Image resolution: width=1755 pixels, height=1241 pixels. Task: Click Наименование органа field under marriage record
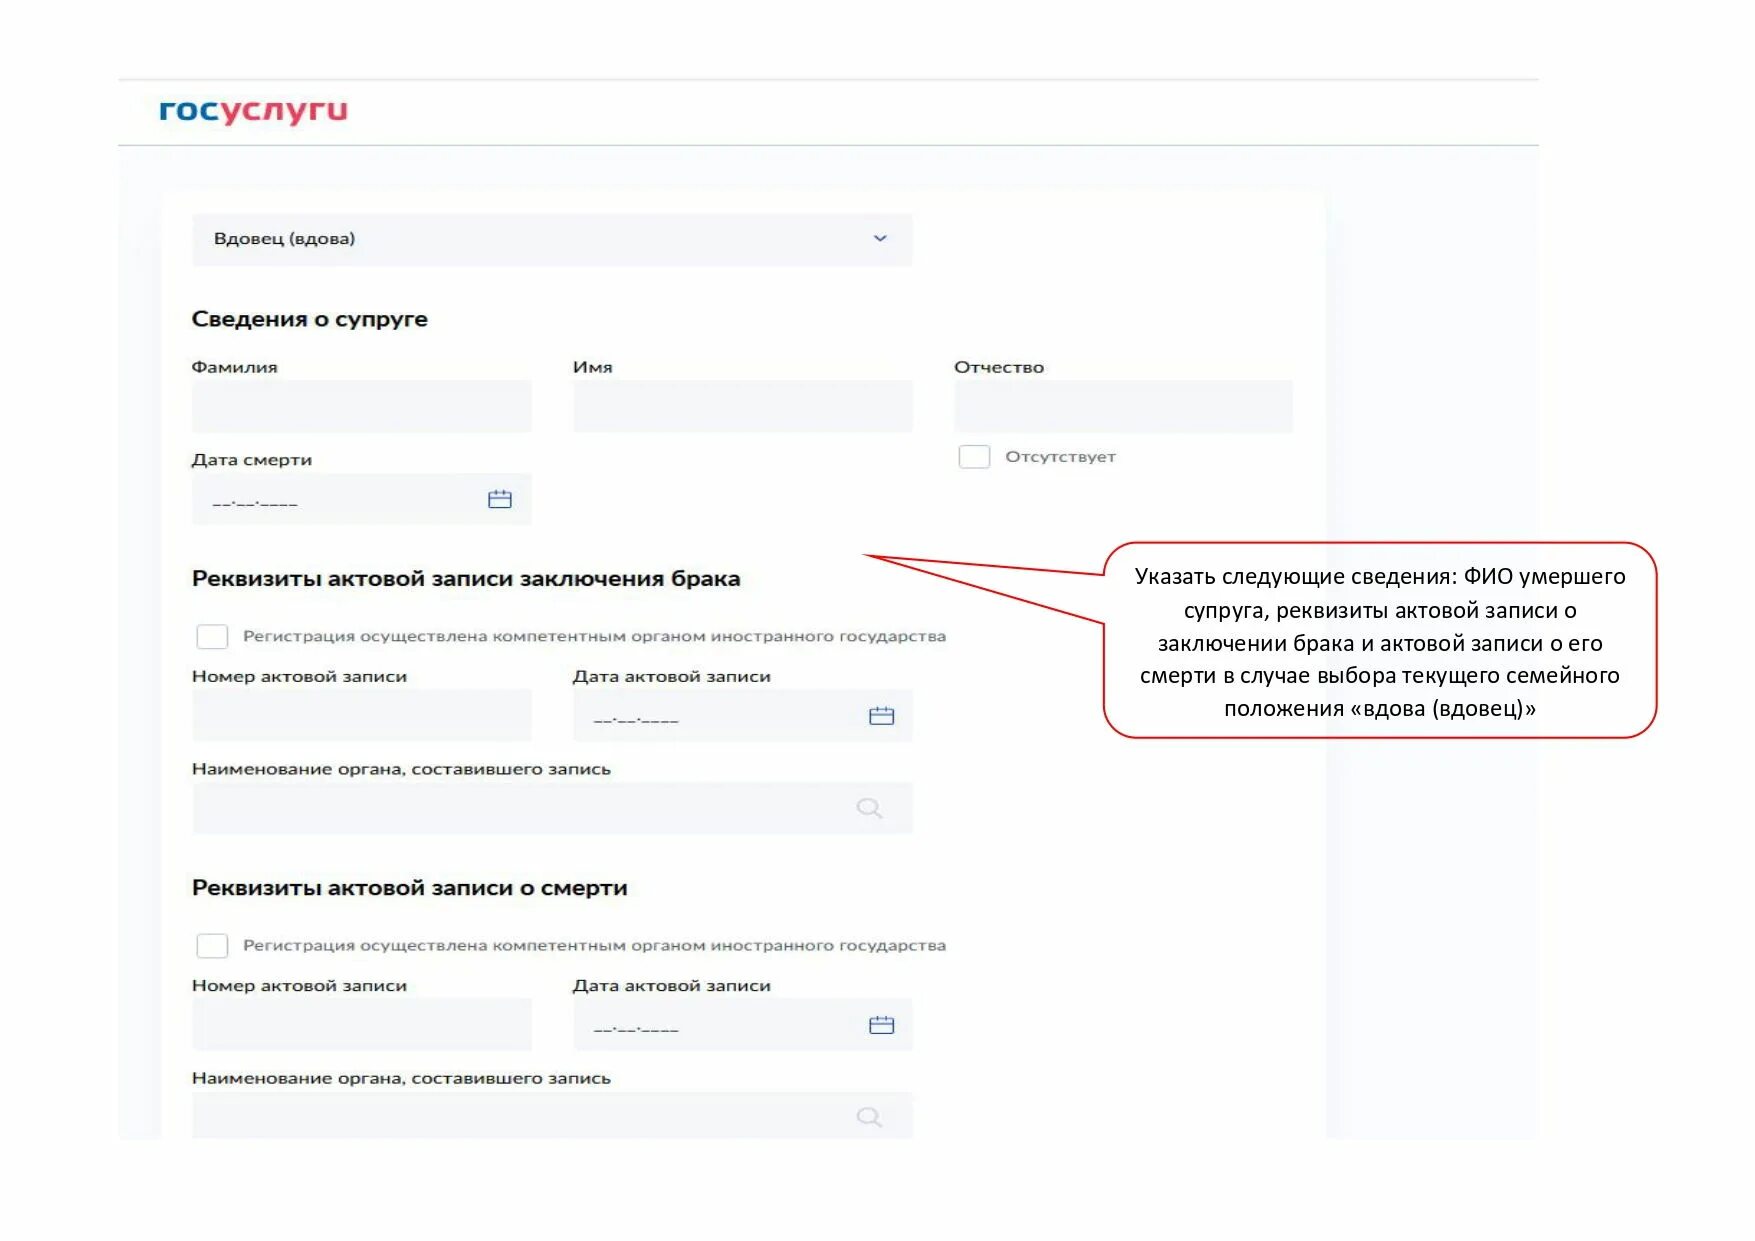coord(552,808)
